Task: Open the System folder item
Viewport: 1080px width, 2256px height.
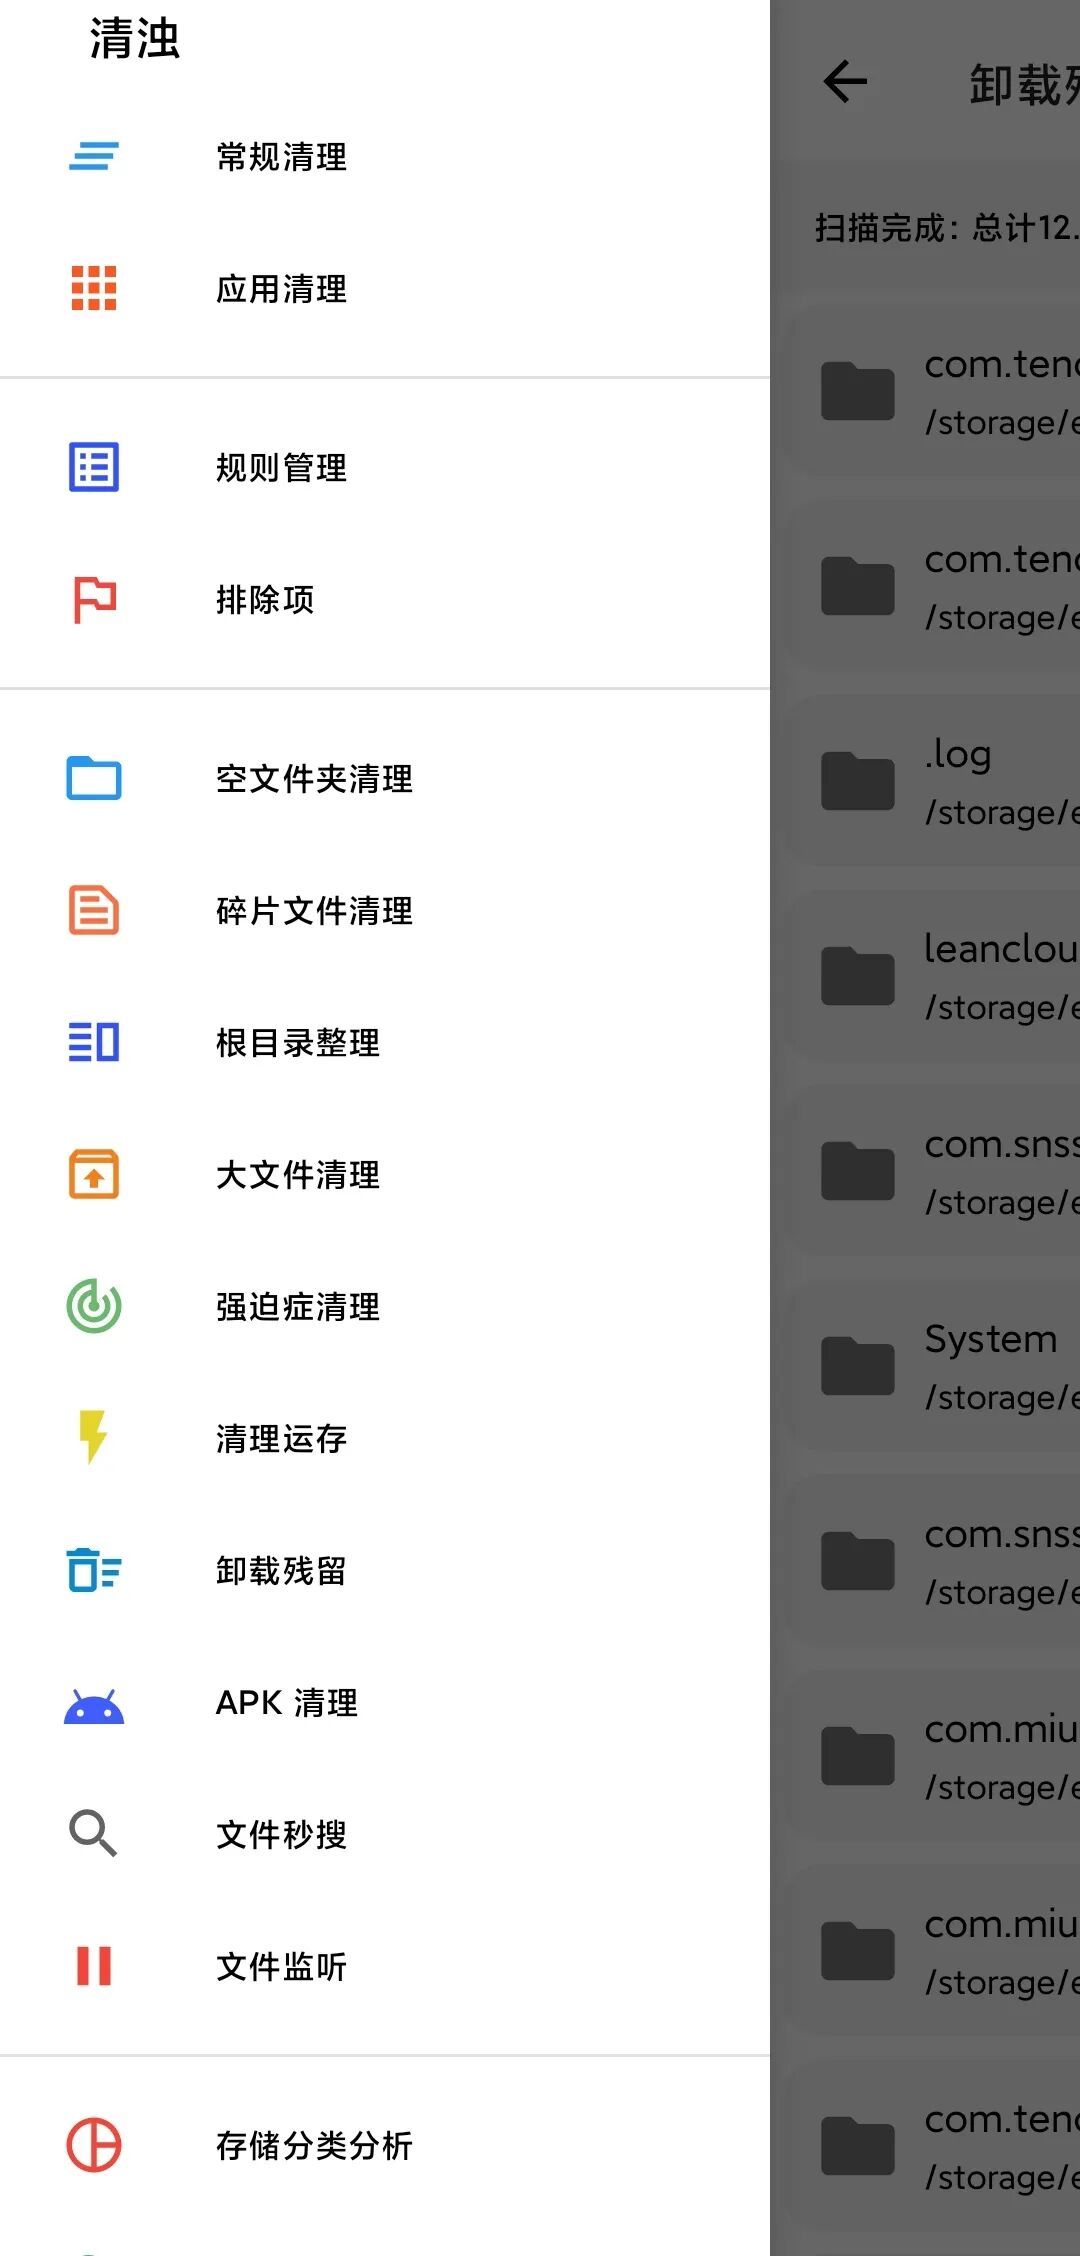Action: click(x=935, y=1366)
